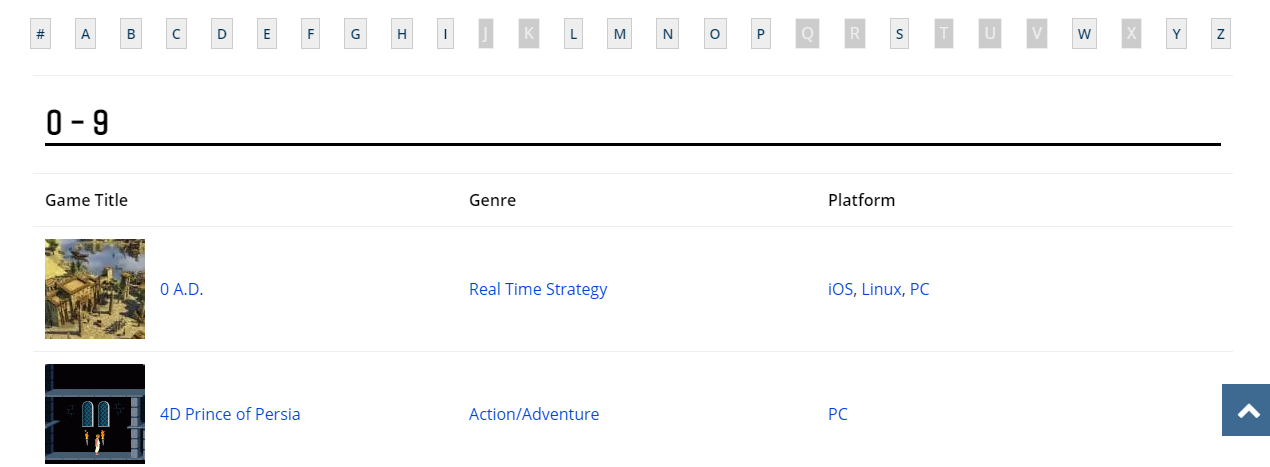This screenshot has height=467, width=1270.
Task: Click the Platform column header
Action: [861, 200]
